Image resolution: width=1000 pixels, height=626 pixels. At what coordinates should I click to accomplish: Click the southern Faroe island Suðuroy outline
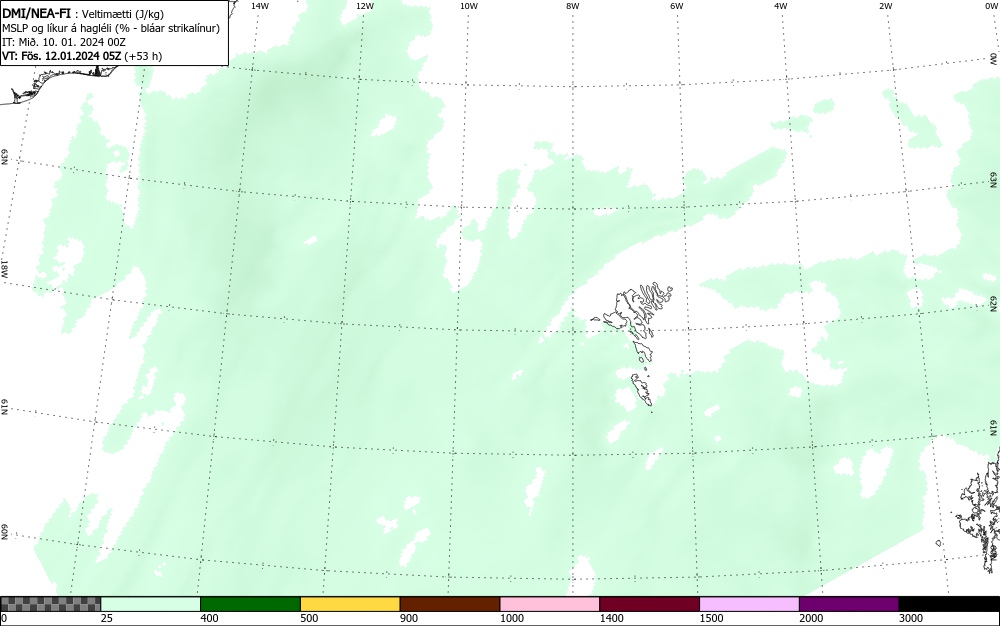[x=642, y=390]
